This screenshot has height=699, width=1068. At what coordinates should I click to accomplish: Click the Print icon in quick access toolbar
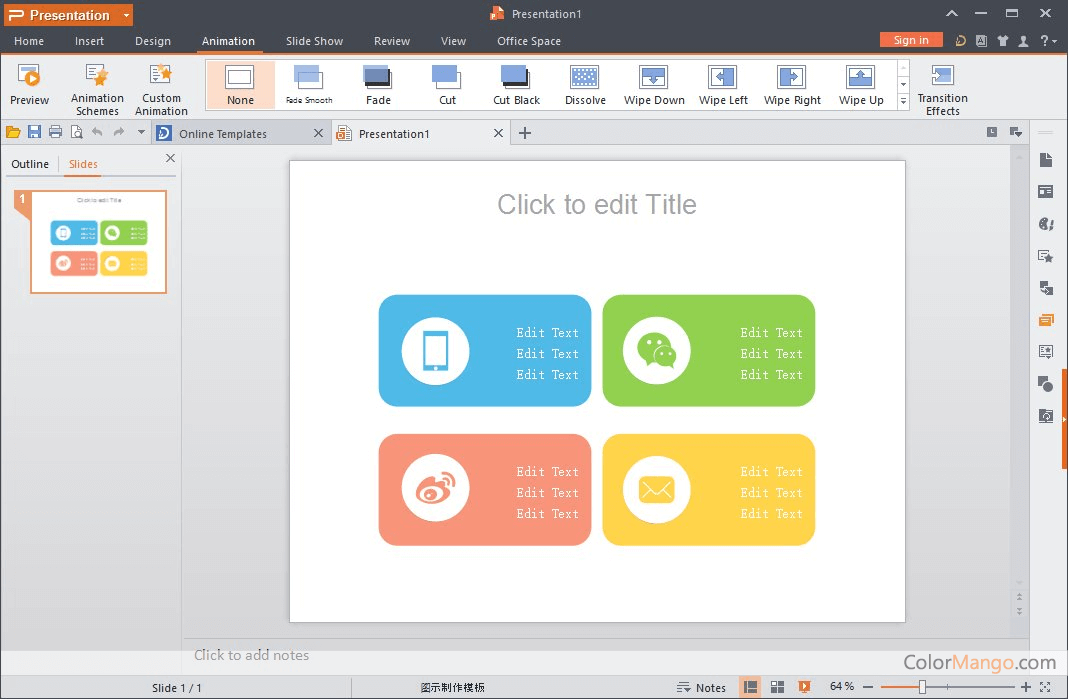[x=55, y=132]
